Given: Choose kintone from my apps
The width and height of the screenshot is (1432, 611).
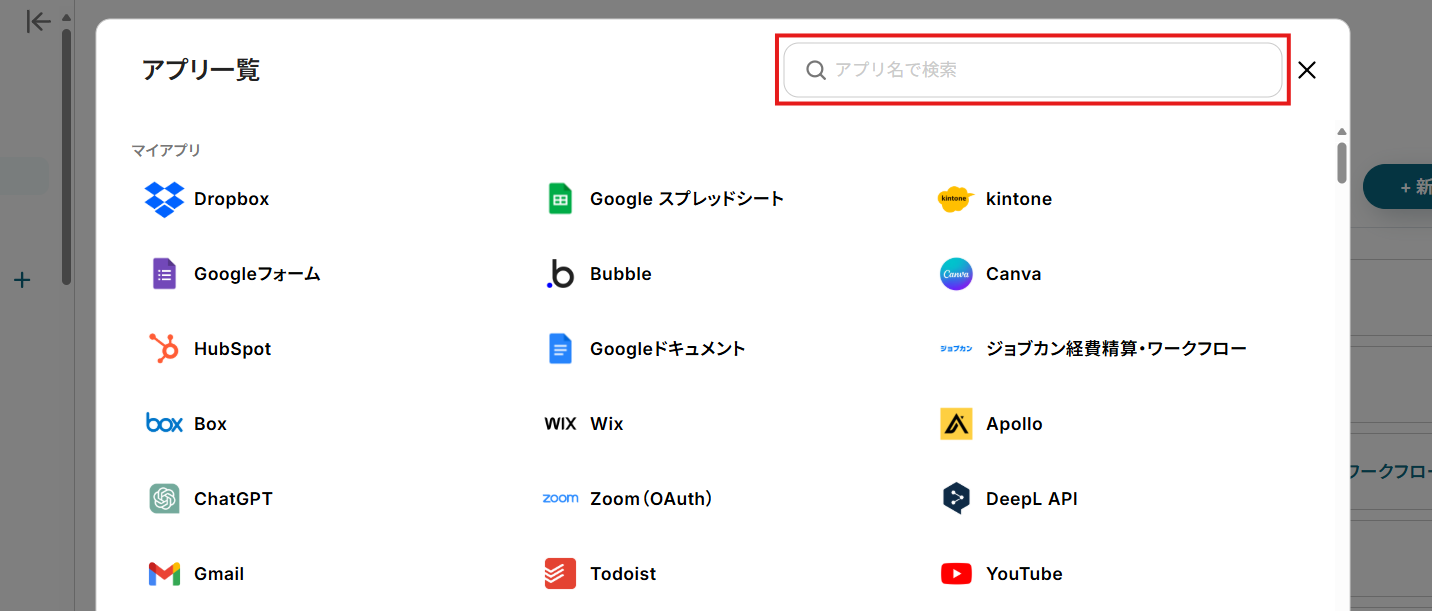Looking at the screenshot, I should 1019,199.
